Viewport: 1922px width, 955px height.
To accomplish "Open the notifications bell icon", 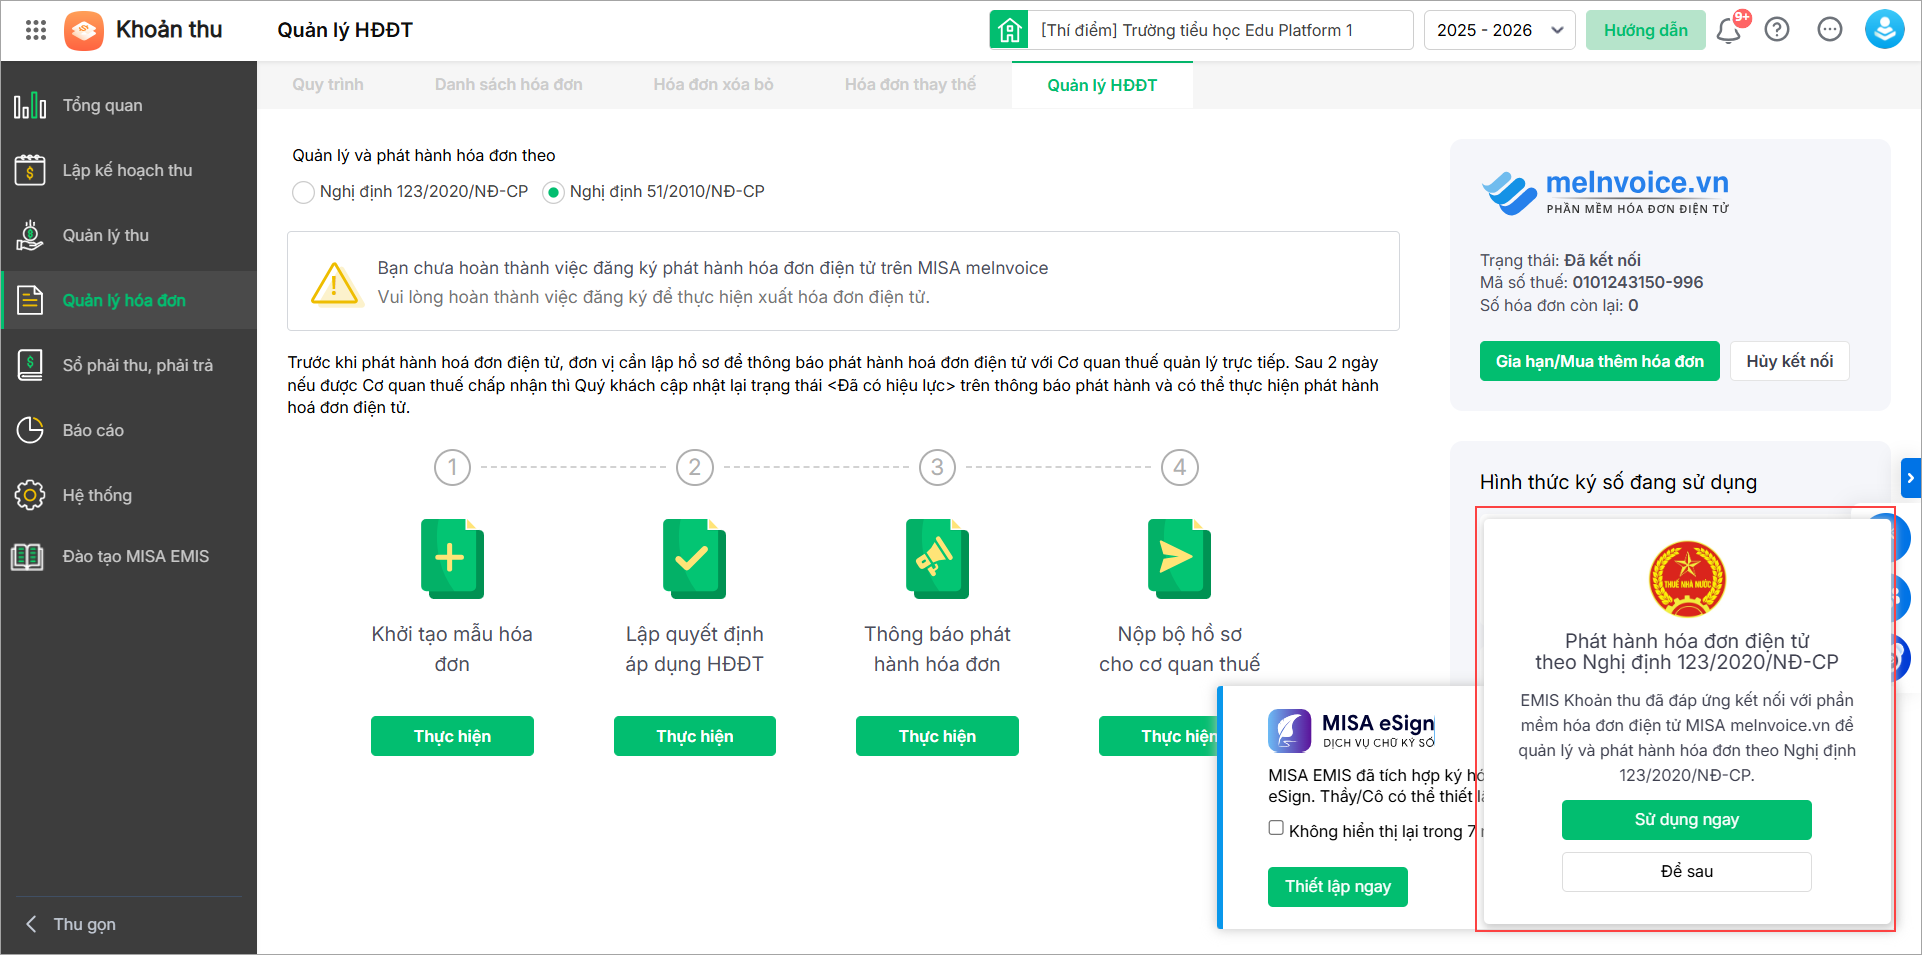I will tap(1728, 30).
